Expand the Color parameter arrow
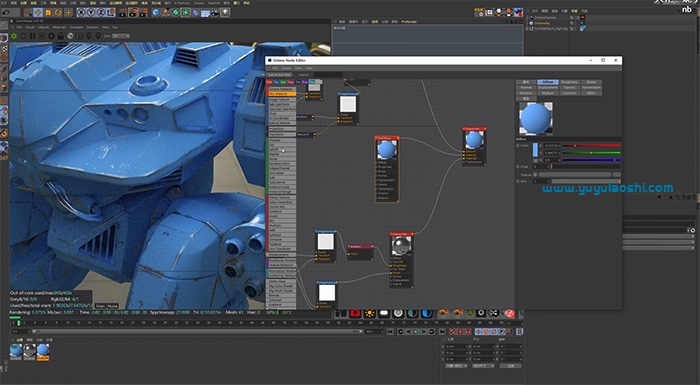Screen dimensions: 700x385 click(518, 146)
